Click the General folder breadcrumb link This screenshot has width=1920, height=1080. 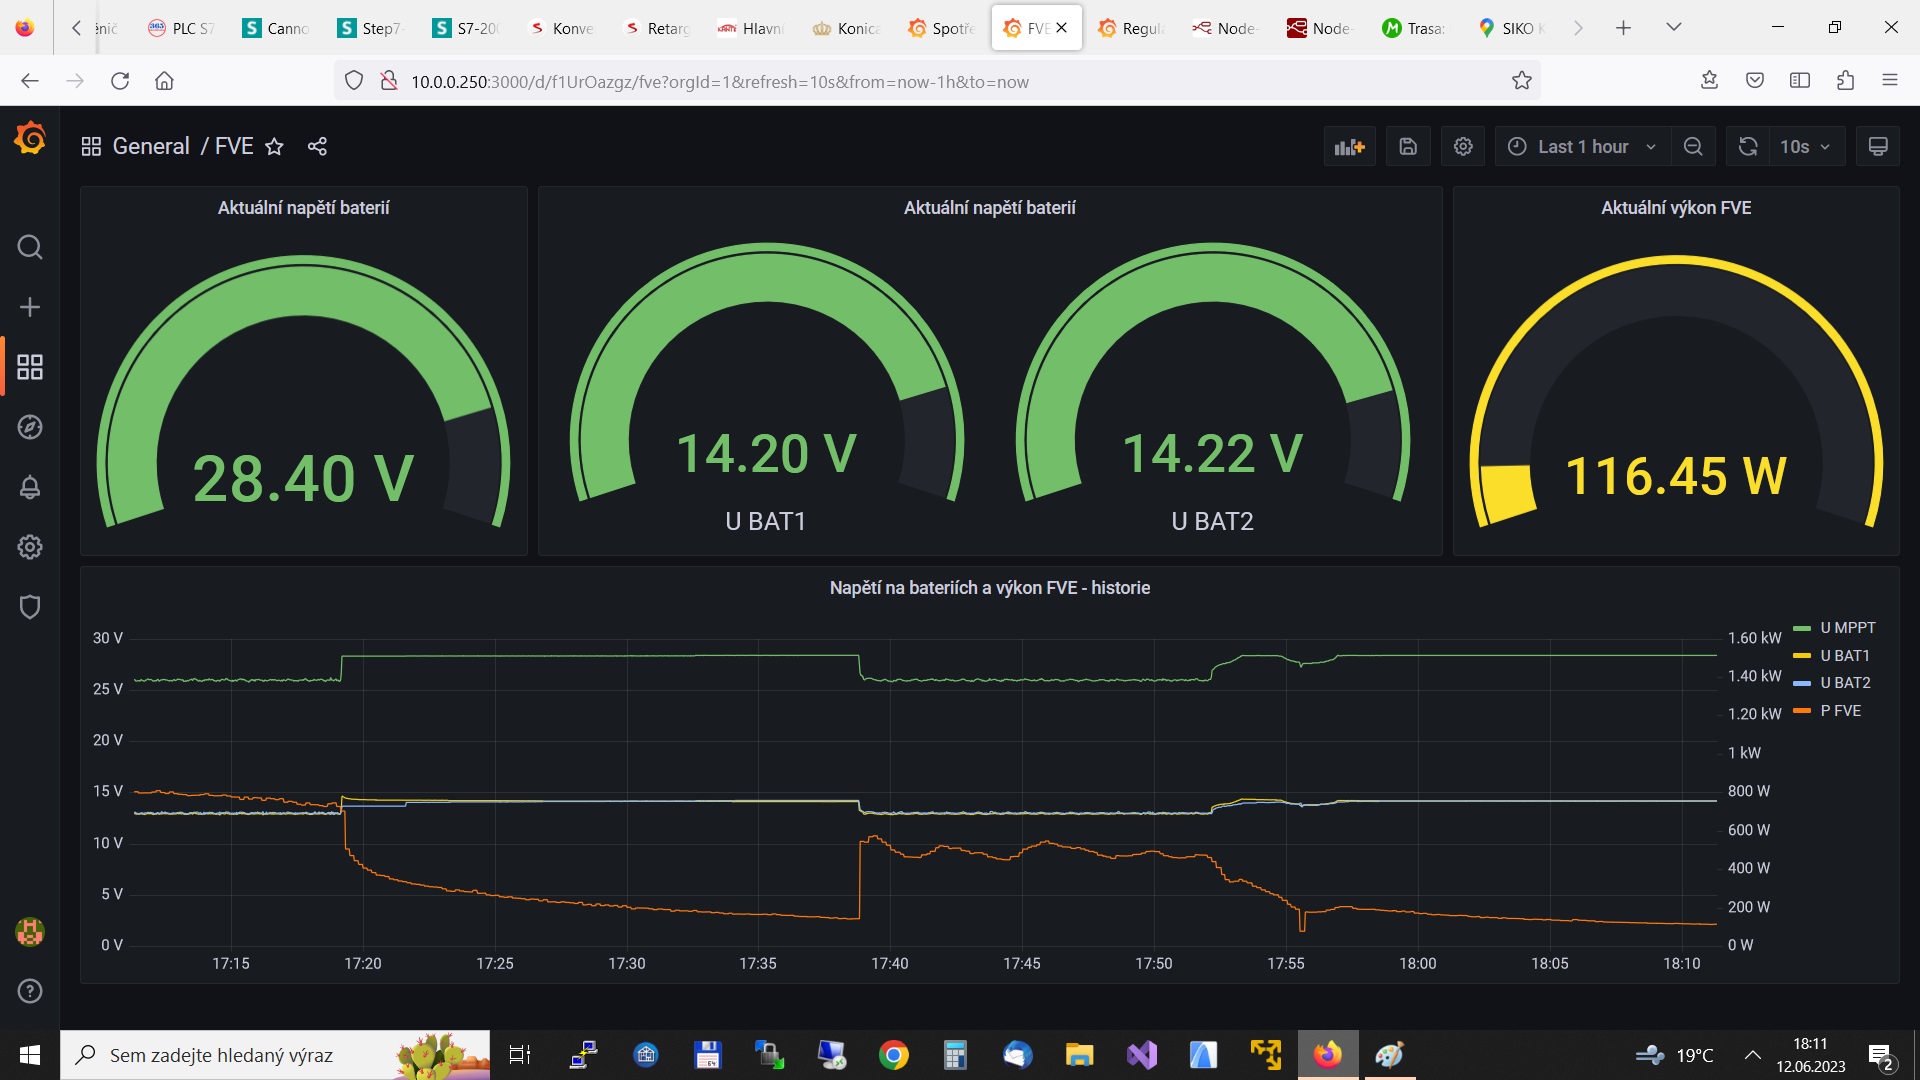click(x=150, y=147)
